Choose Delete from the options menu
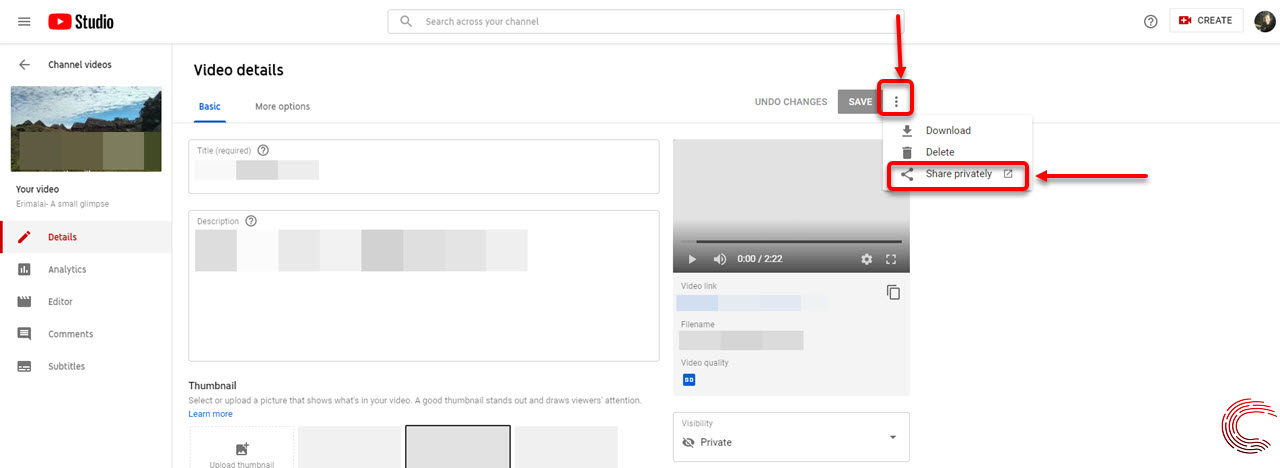The image size is (1280, 468). coord(957,152)
